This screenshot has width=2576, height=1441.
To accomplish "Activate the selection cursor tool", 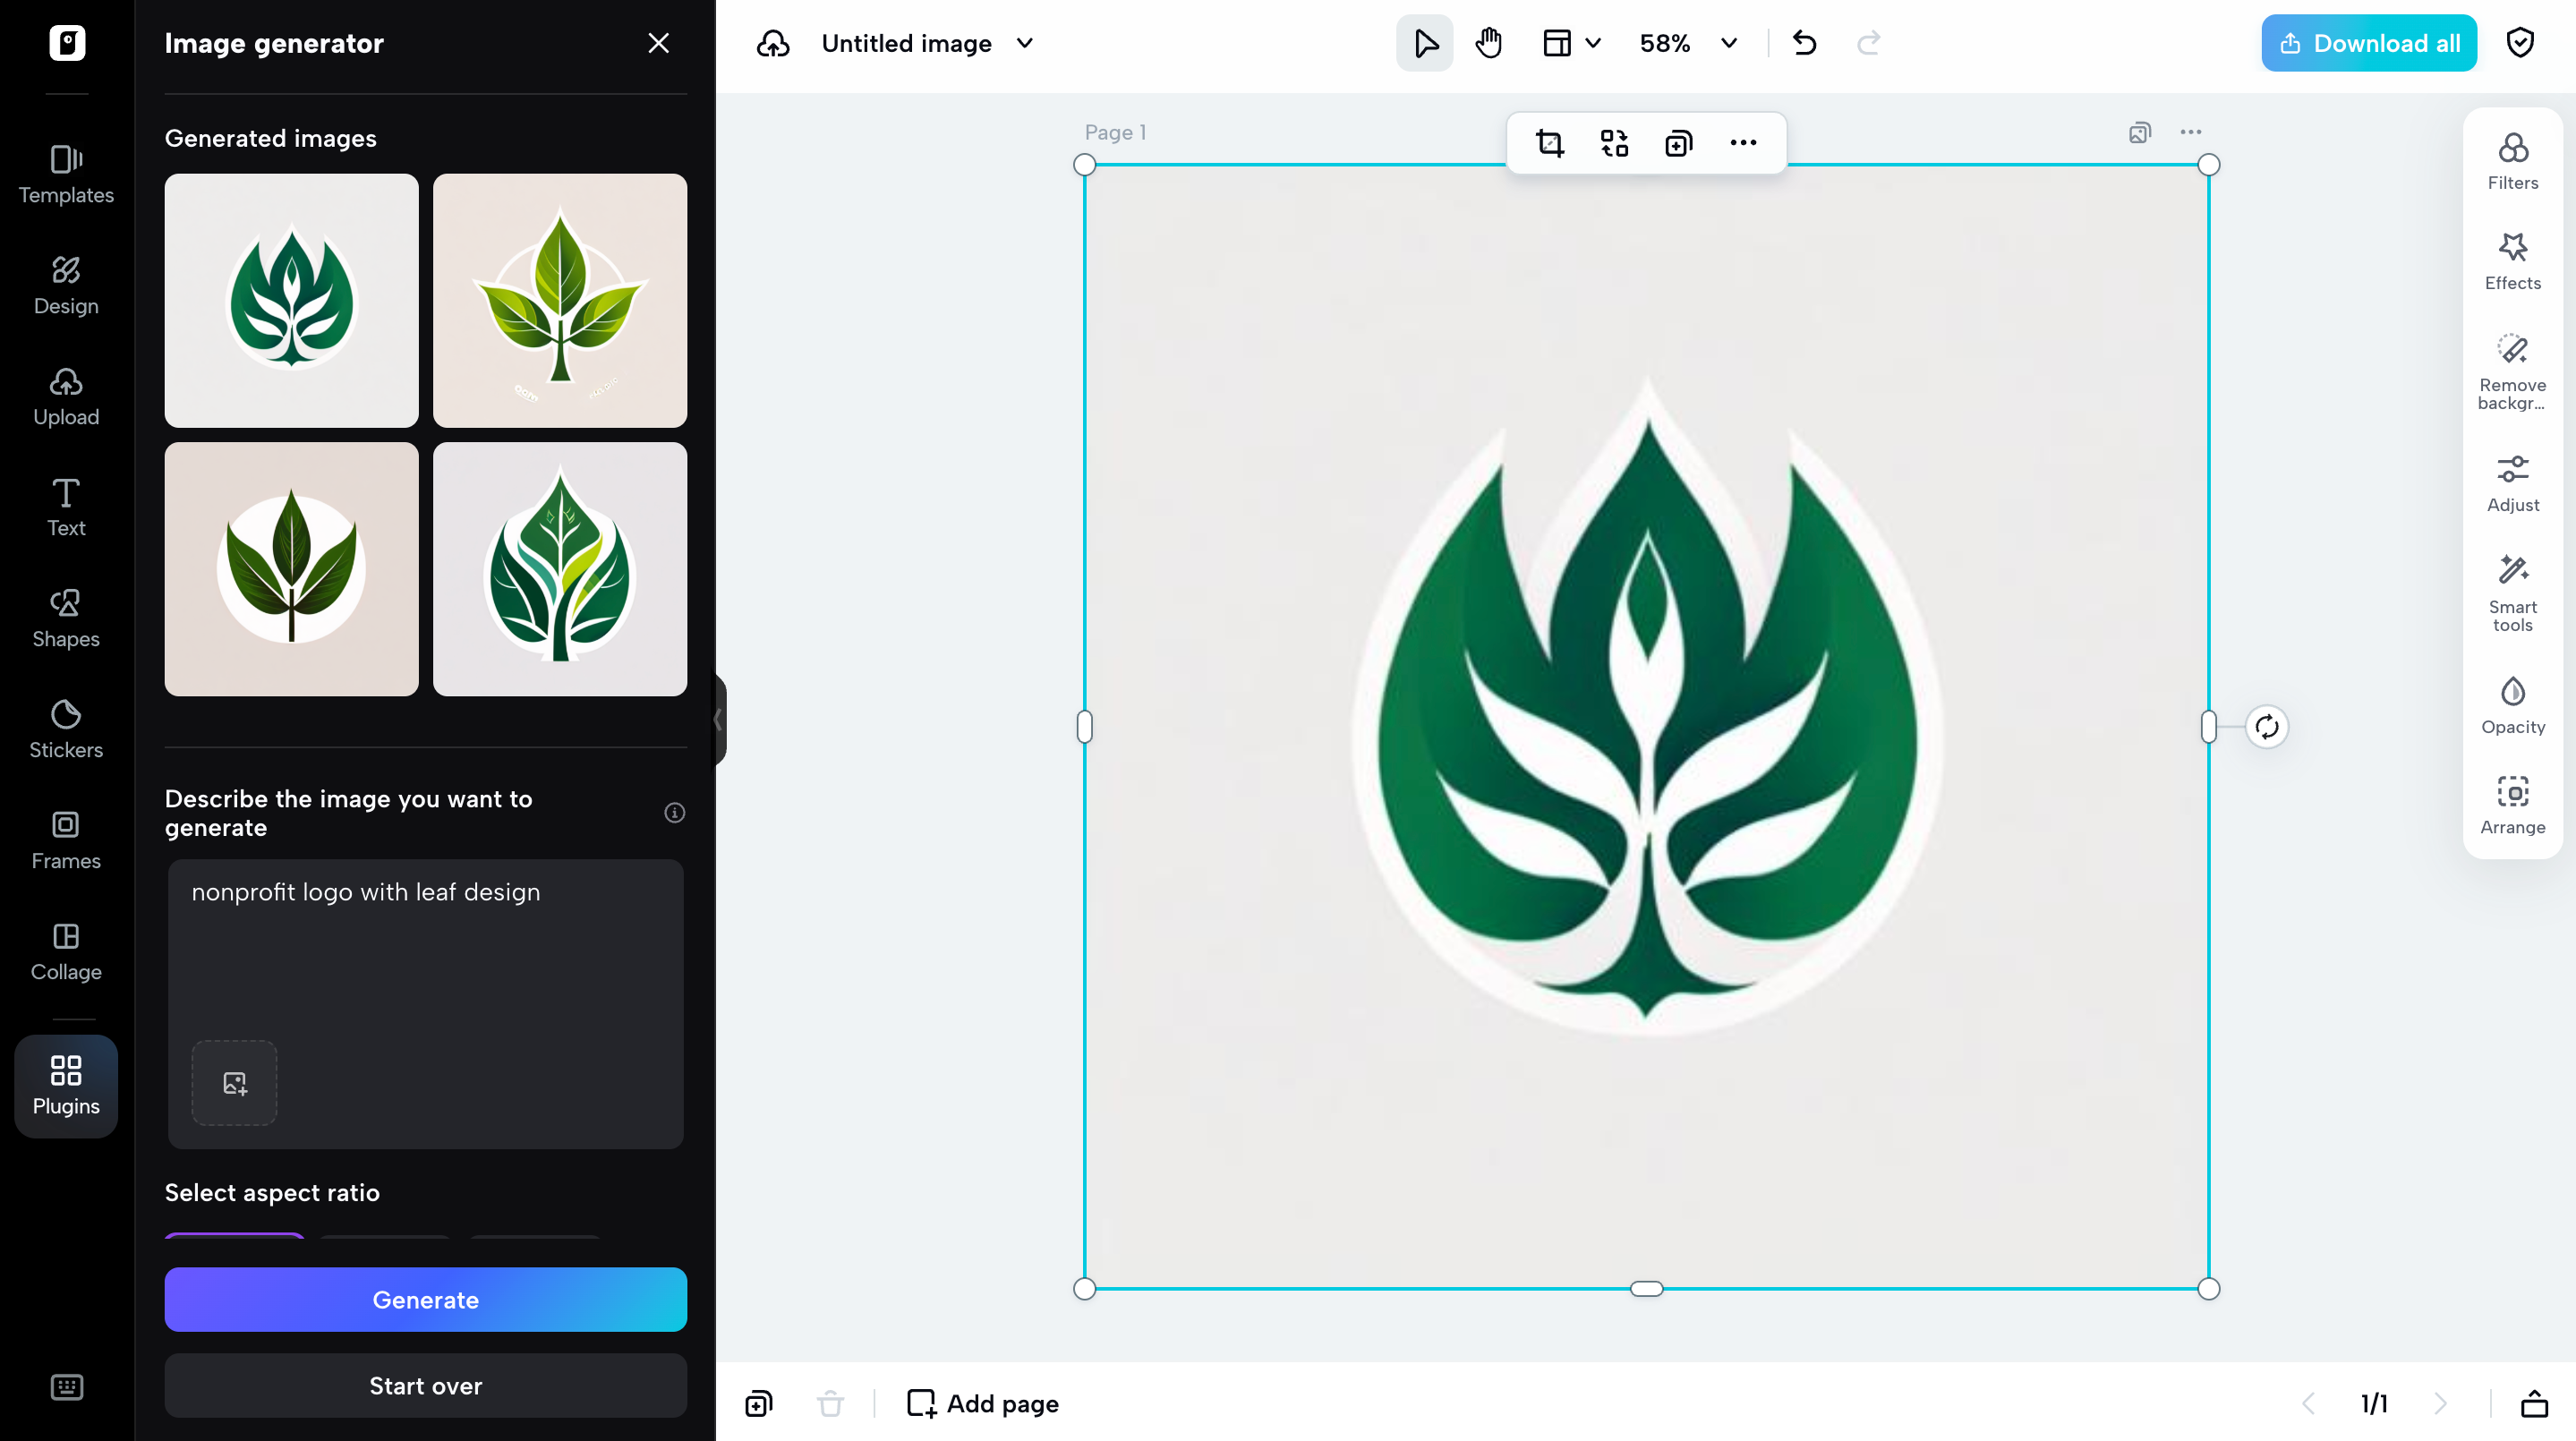I will coord(1424,43).
